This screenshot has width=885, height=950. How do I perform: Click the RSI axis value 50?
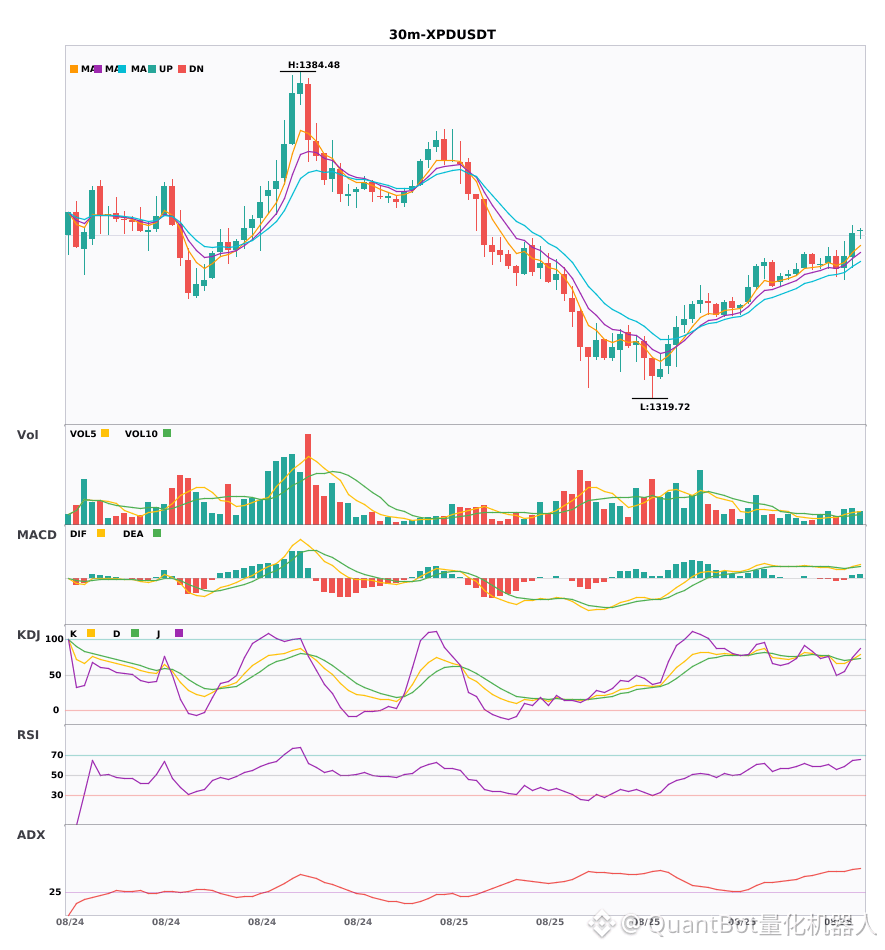click(57, 775)
